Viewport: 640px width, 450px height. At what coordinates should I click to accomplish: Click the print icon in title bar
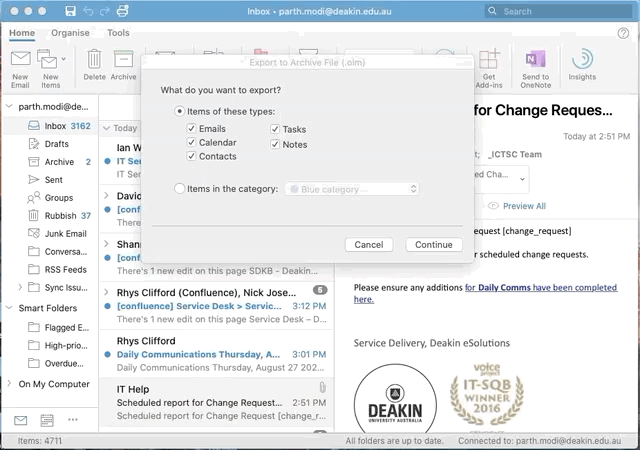122,11
